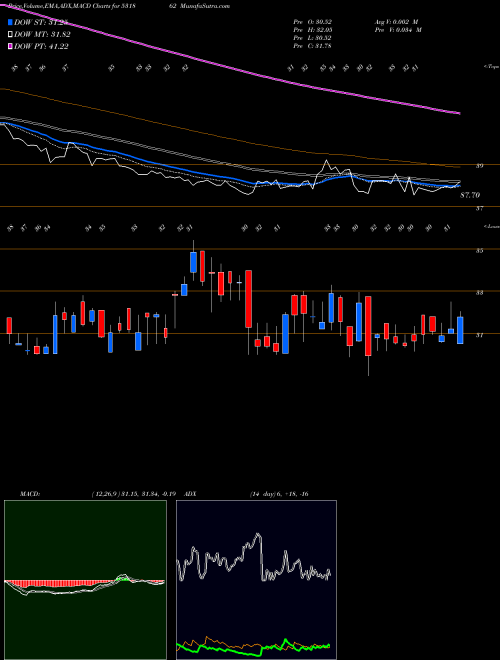Select the DOW MT: 31.82 label

(42, 35)
